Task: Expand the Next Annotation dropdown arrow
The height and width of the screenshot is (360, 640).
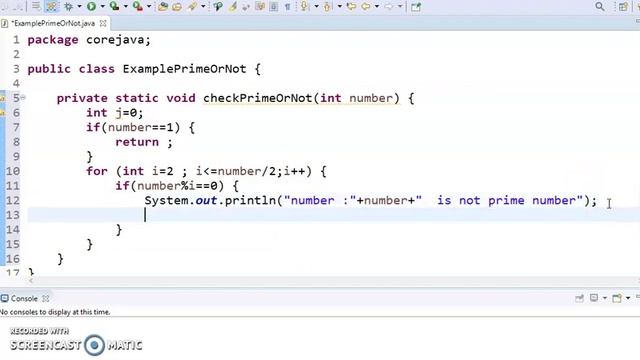Action: pos(316,6)
